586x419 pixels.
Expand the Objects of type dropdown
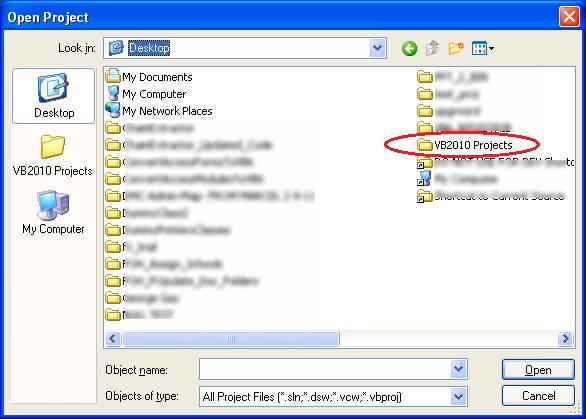click(459, 397)
